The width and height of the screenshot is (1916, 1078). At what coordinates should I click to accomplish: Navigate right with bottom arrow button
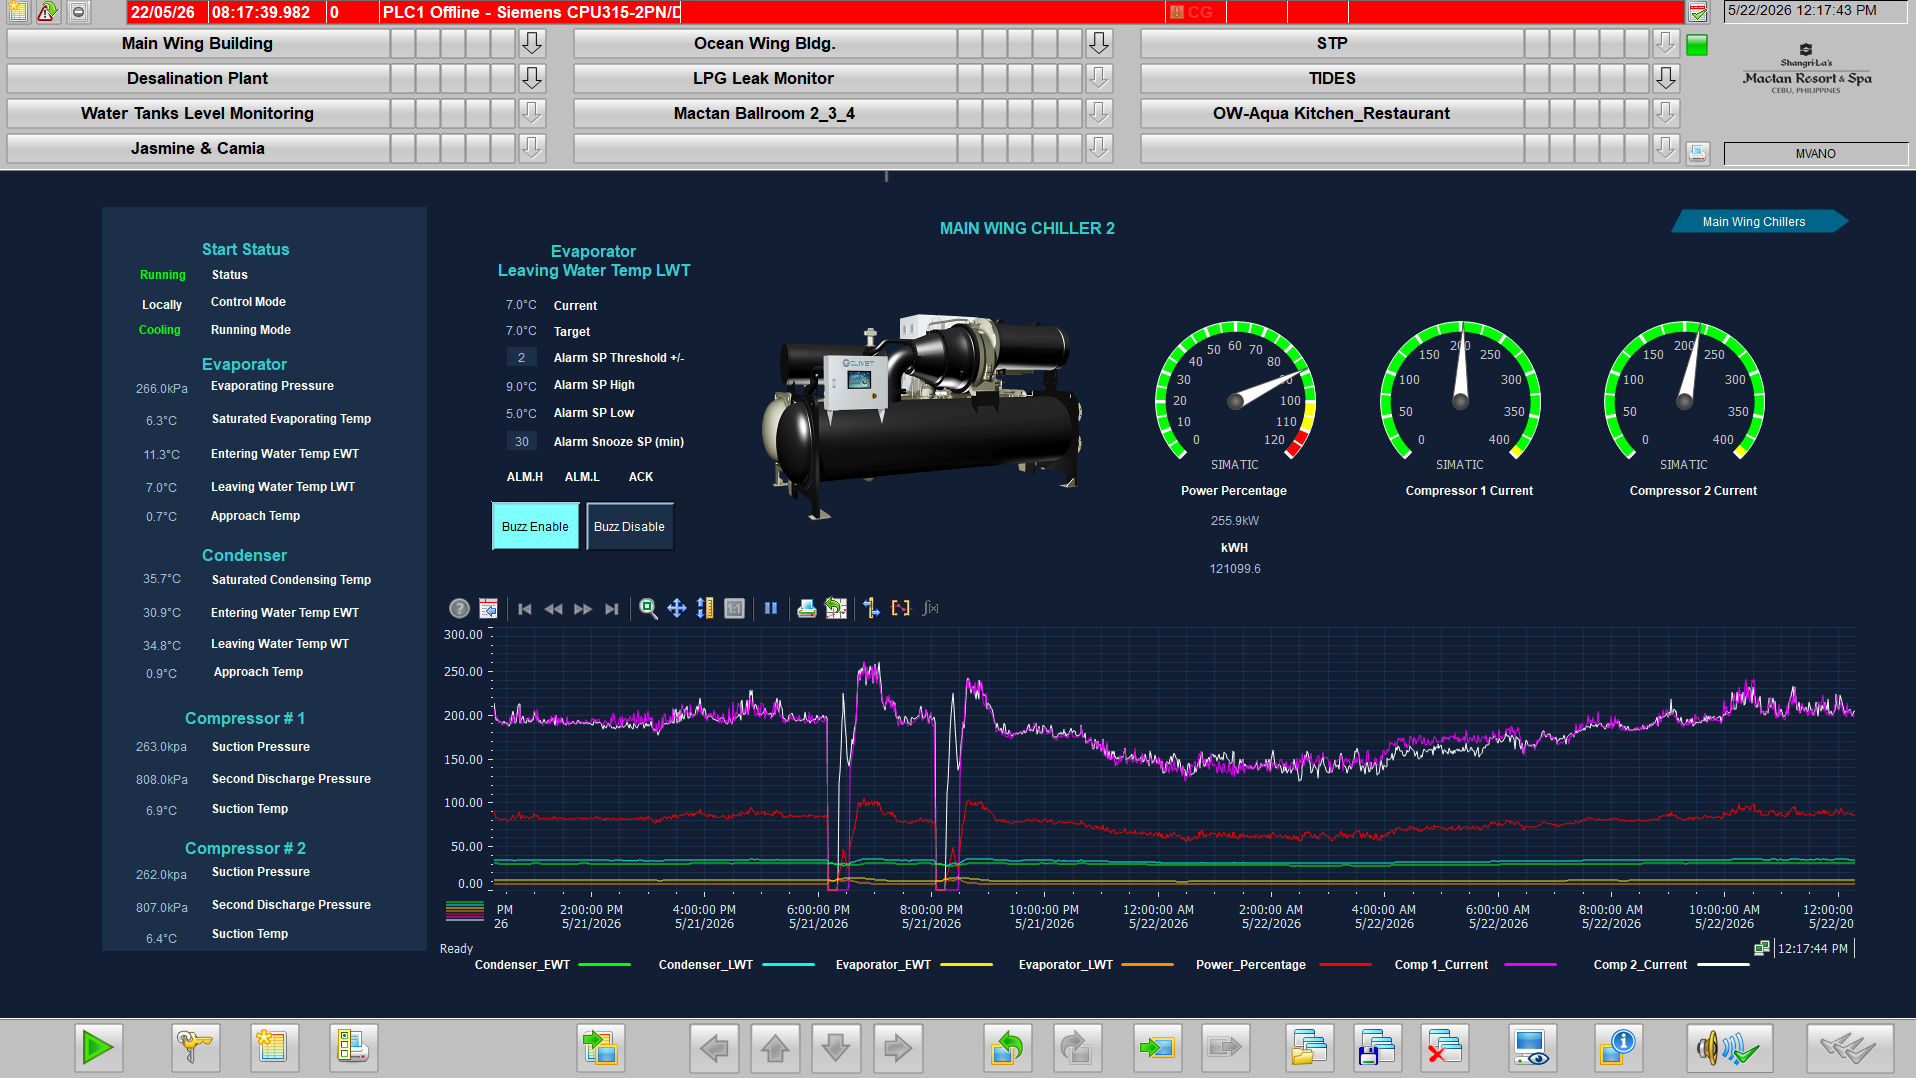[x=898, y=1048]
